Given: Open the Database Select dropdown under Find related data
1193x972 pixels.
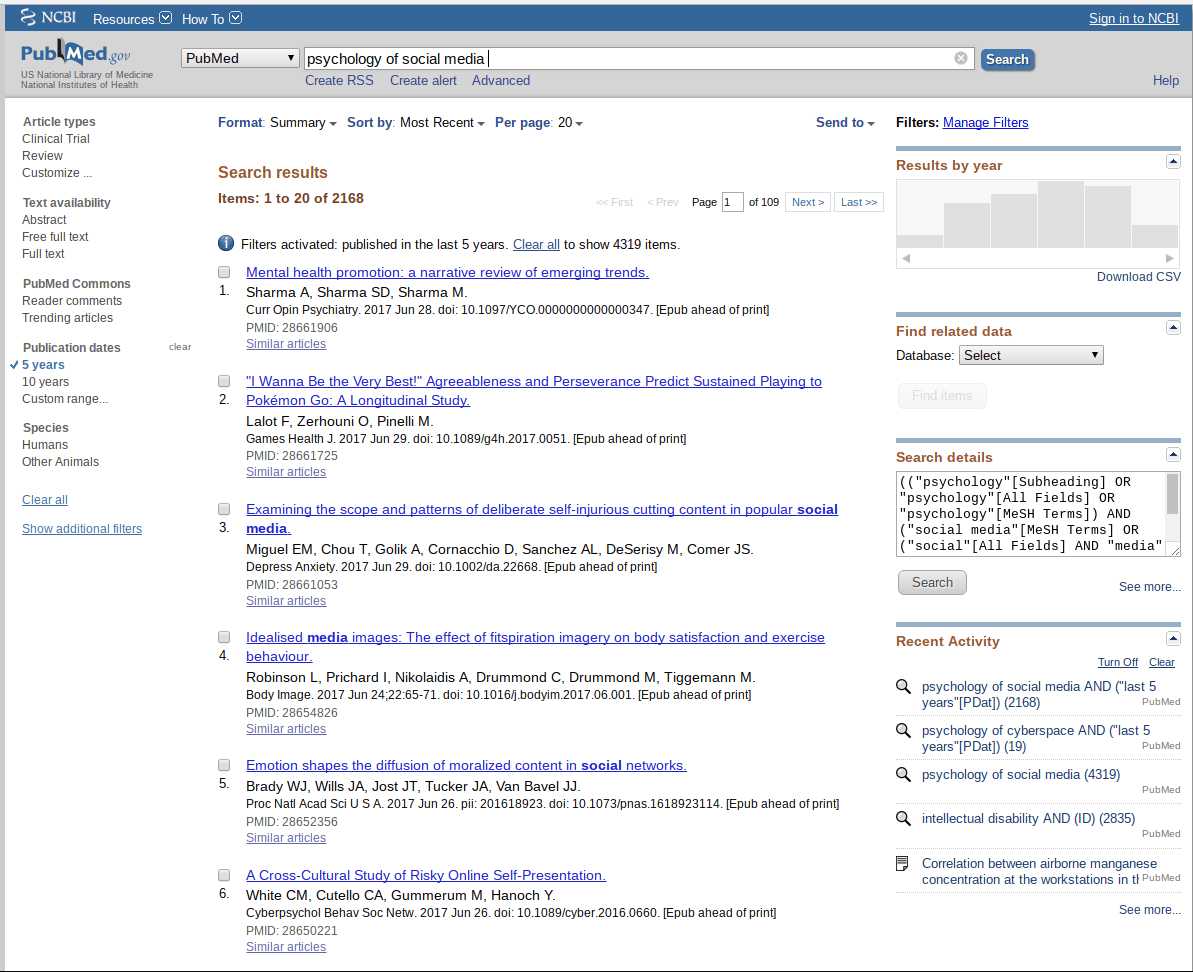Looking at the screenshot, I should [1031, 354].
